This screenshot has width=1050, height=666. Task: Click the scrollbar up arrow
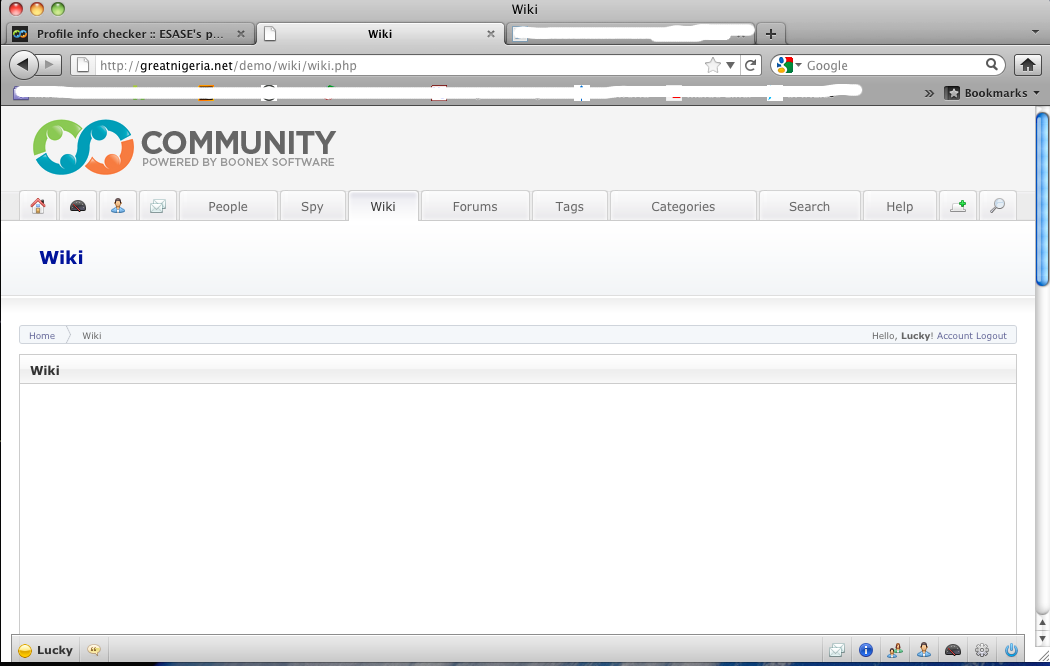[x=1042, y=623]
